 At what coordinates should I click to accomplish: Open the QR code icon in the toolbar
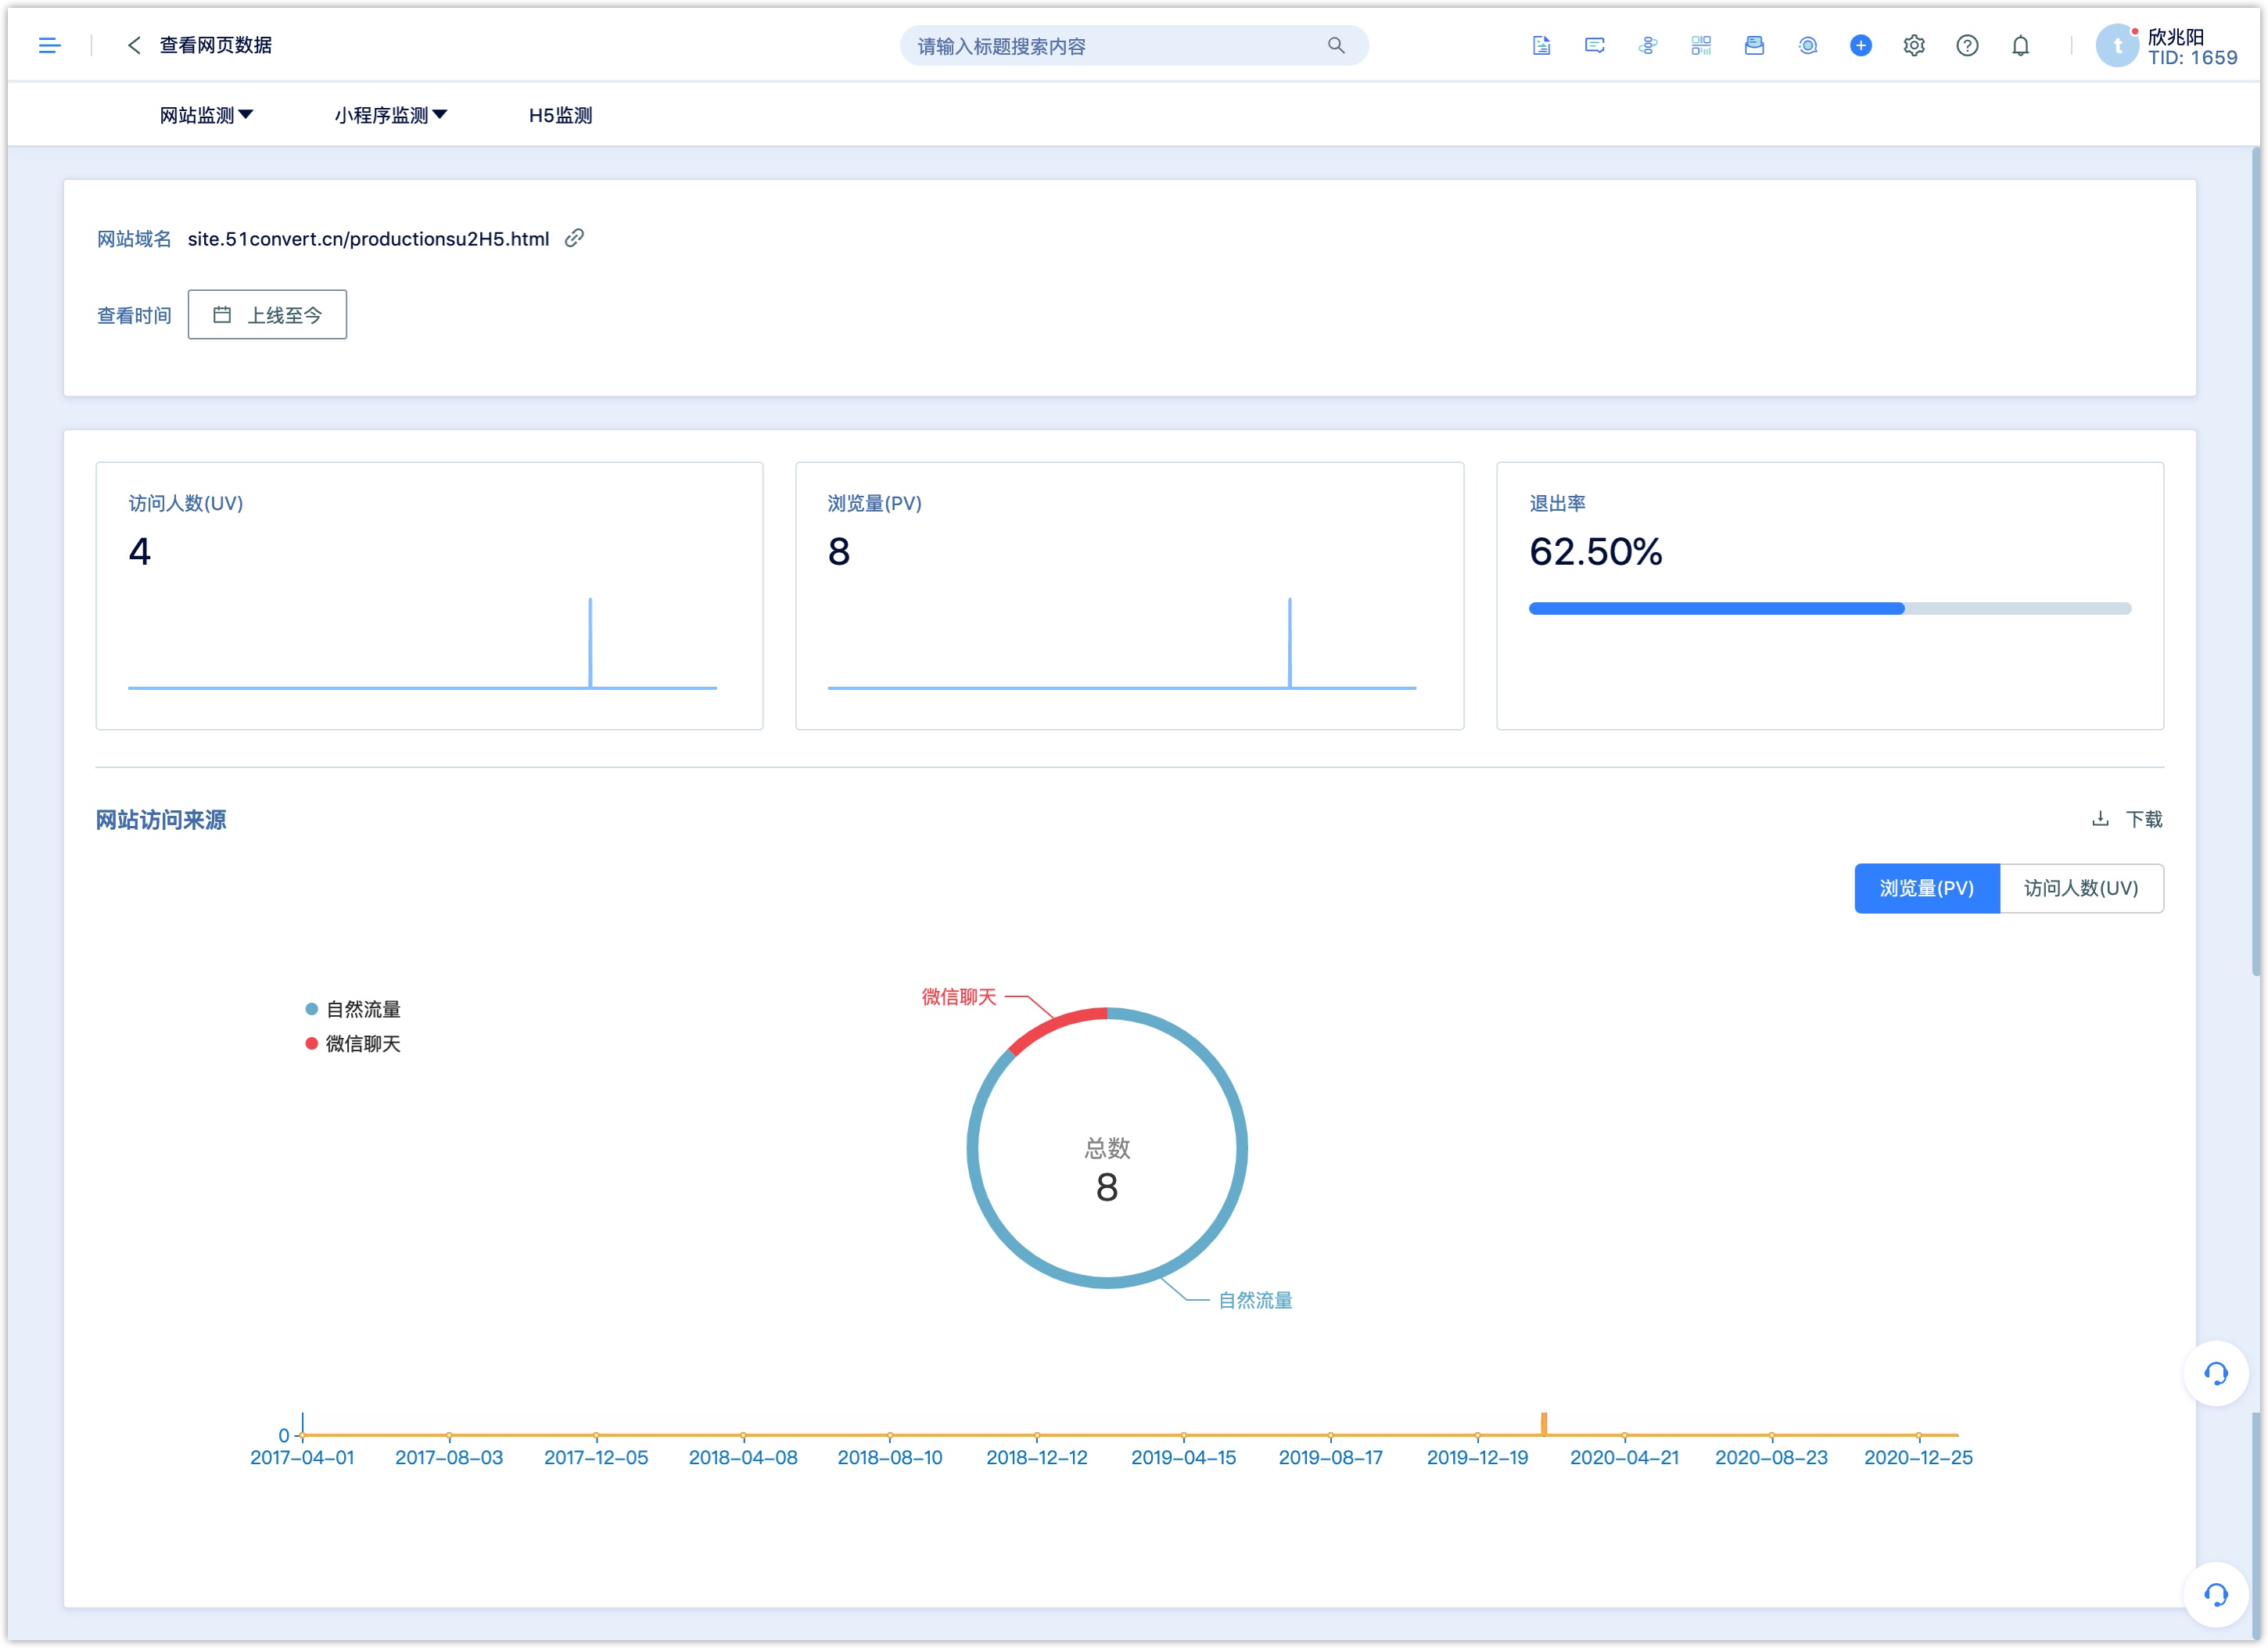(1700, 45)
